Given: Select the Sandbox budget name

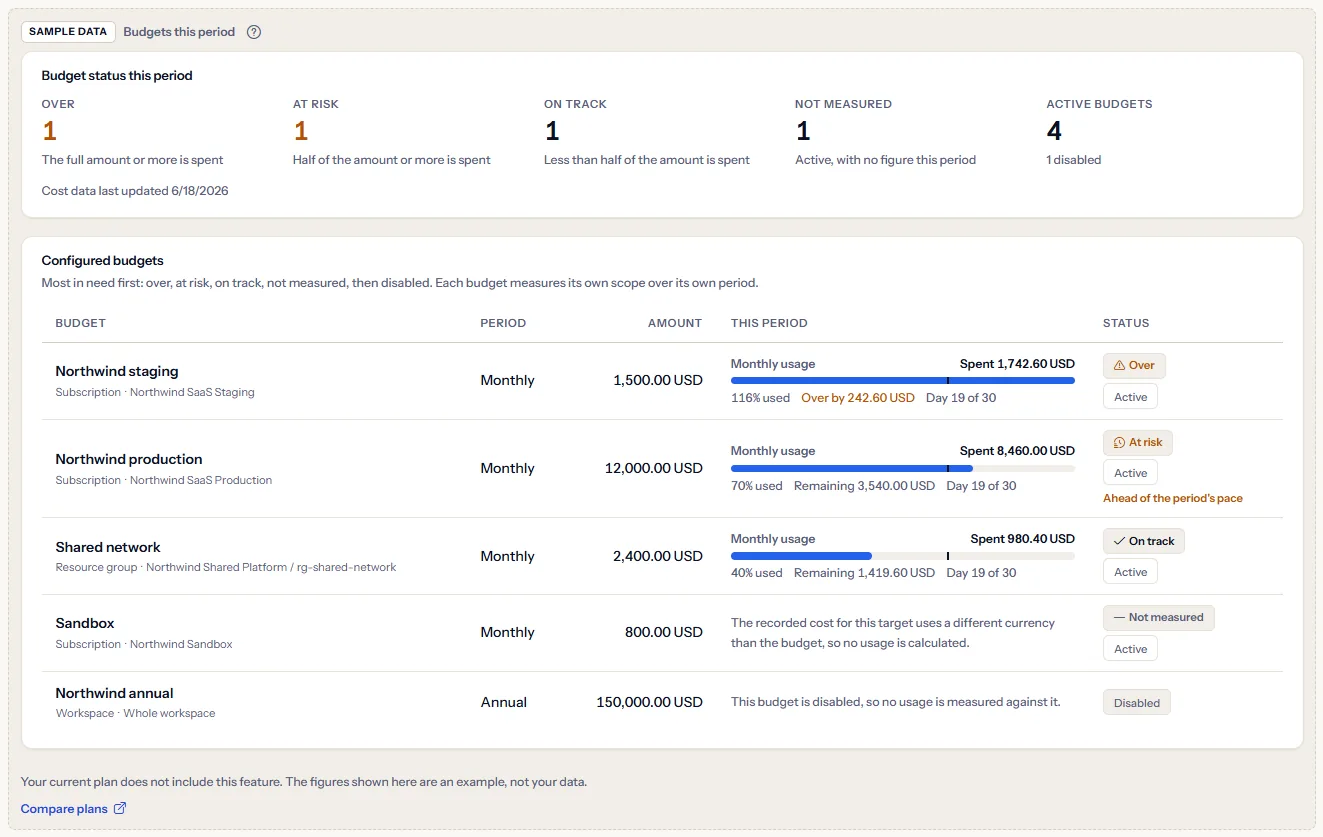Looking at the screenshot, I should click(x=85, y=623).
